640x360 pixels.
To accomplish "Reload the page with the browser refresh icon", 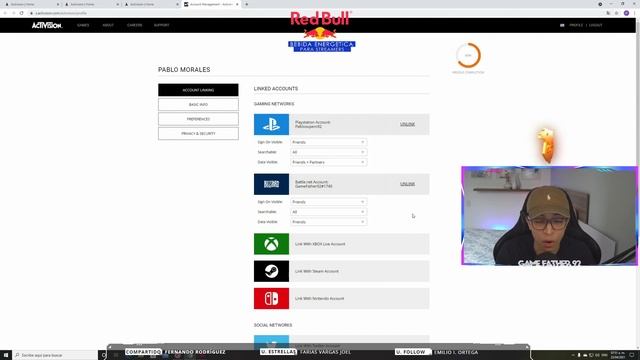I will point(22,13).
